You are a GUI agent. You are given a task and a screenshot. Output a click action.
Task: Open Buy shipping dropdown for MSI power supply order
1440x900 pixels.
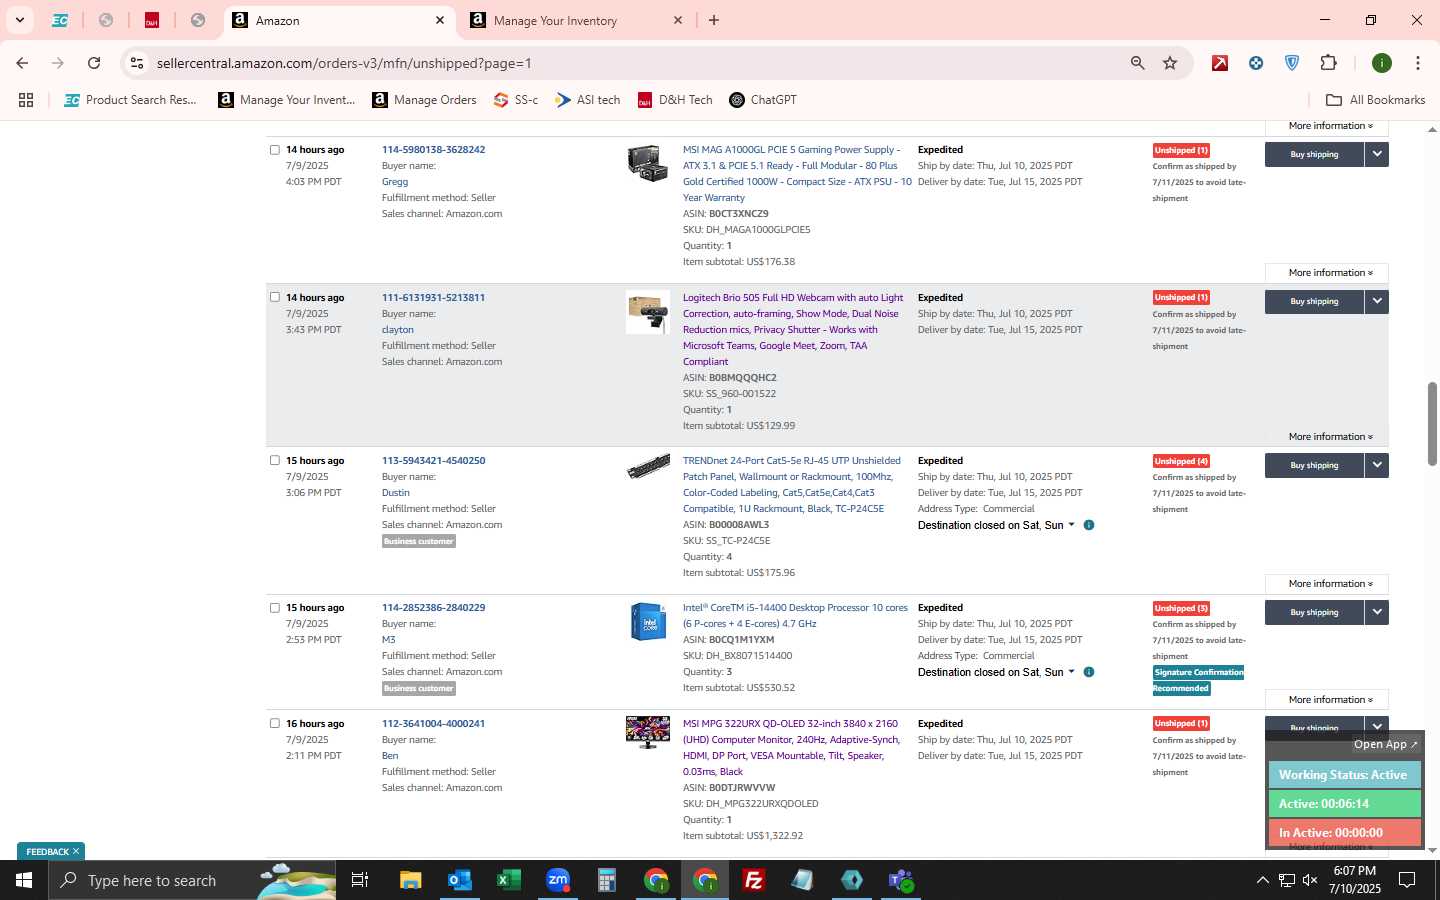1377,154
